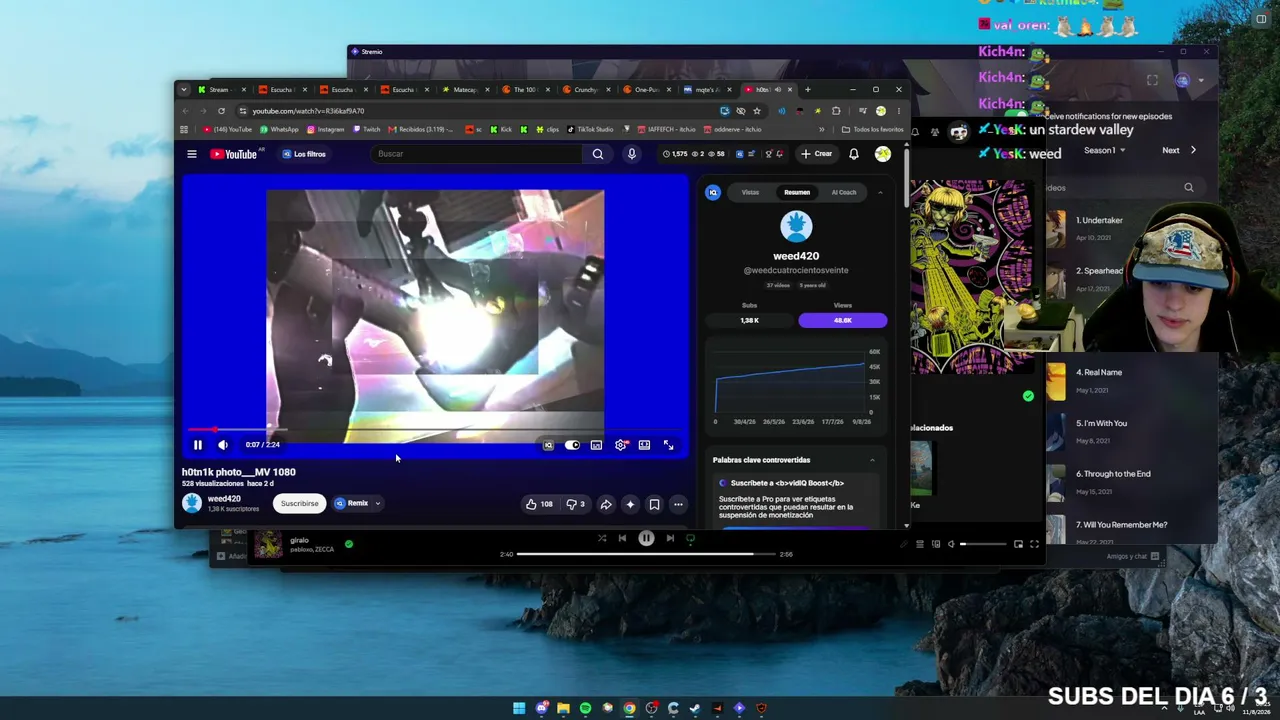This screenshot has width=1280, height=720.
Task: Like the video with 108 likes
Action: click(x=540, y=504)
